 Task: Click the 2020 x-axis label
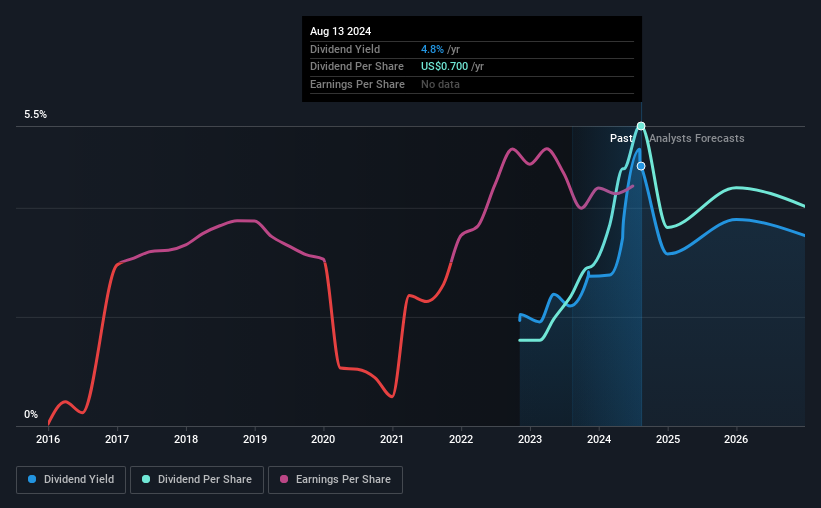(x=323, y=439)
